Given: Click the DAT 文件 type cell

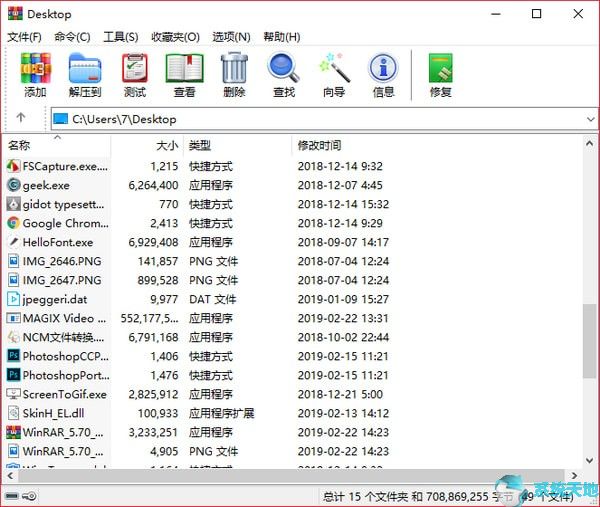Looking at the screenshot, I should [213, 299].
